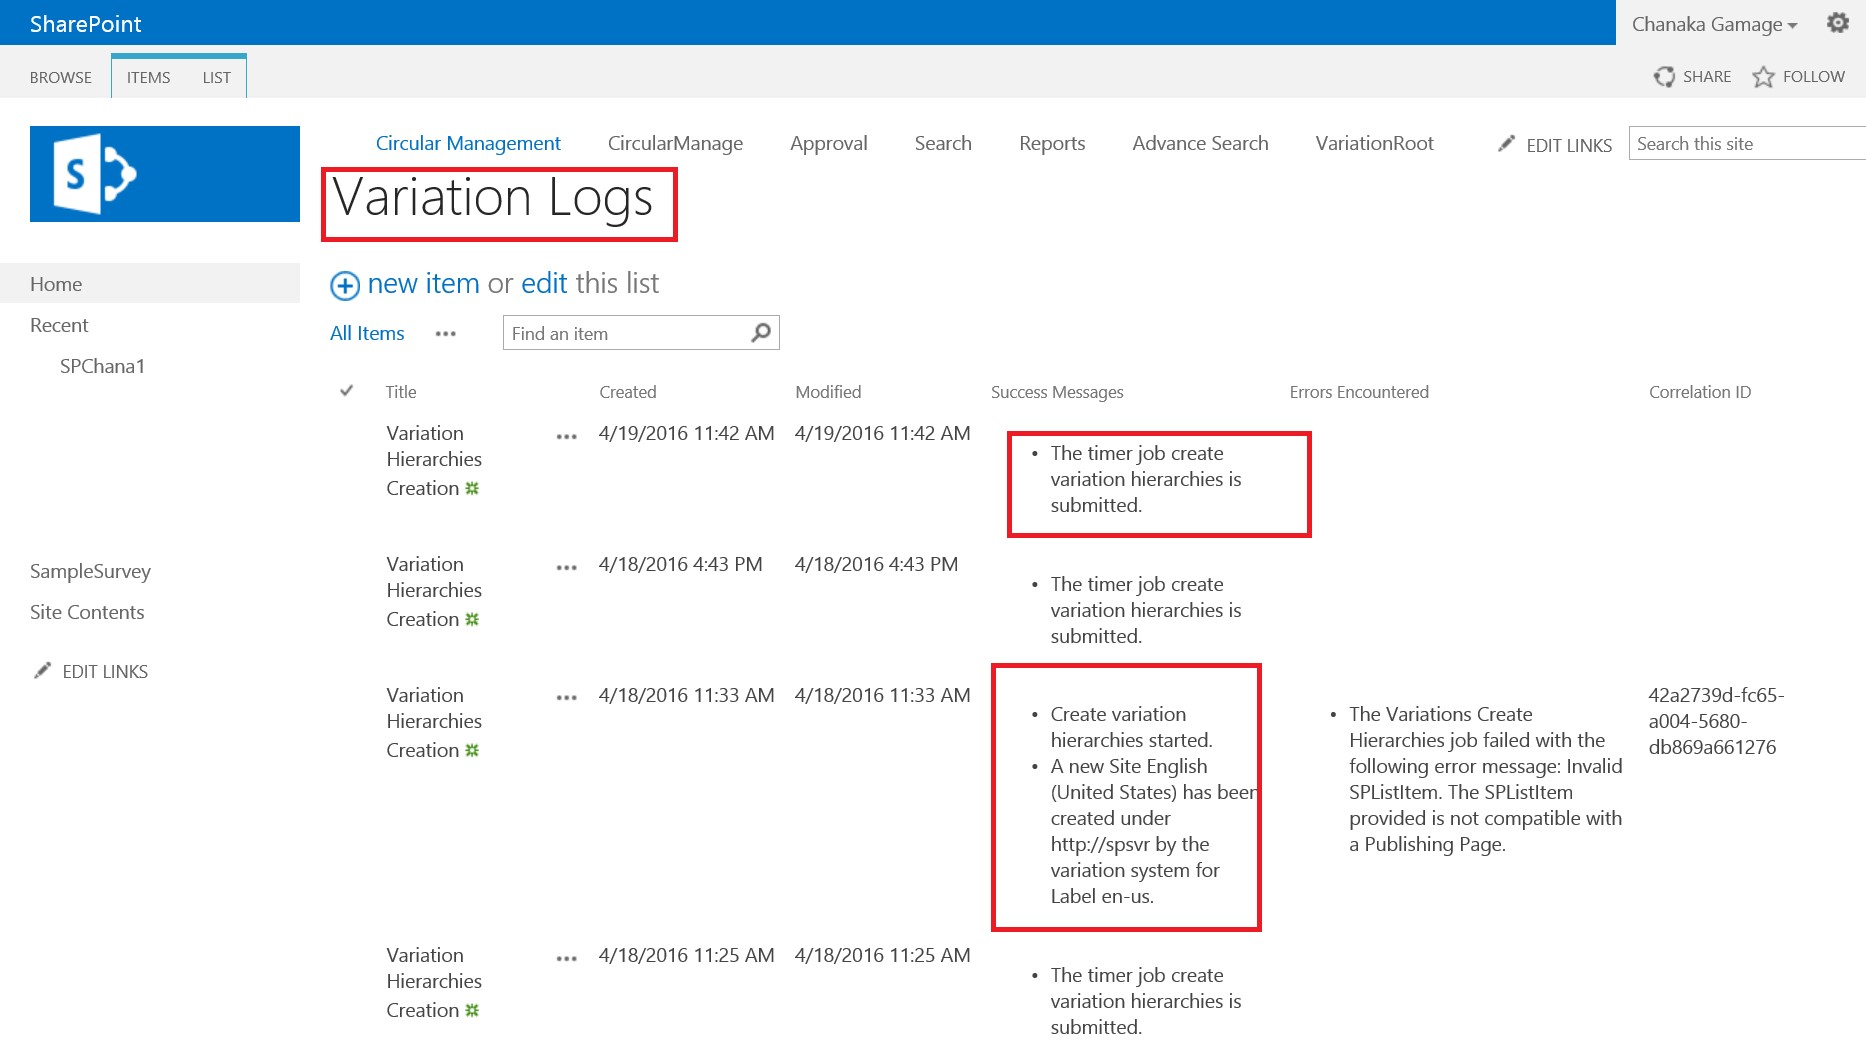
Task: Click Home in the left navigation
Action: tap(56, 284)
